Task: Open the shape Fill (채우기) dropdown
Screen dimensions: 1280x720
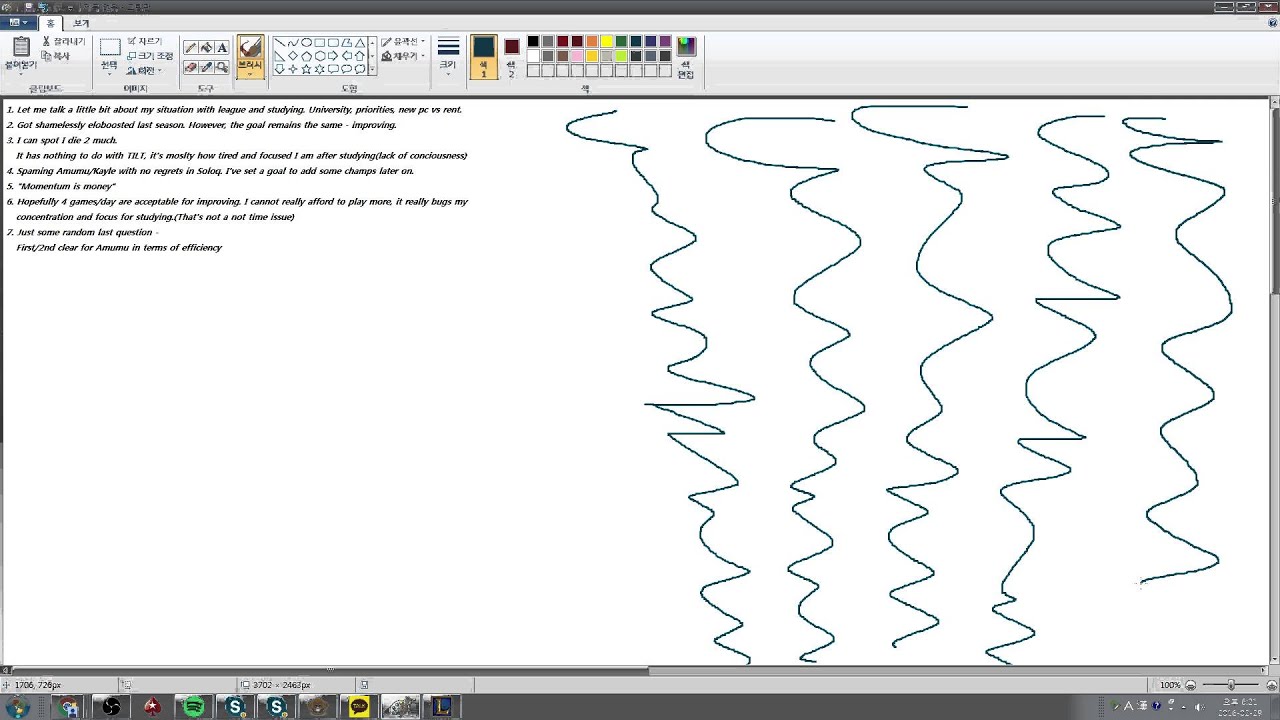Action: (x=403, y=56)
